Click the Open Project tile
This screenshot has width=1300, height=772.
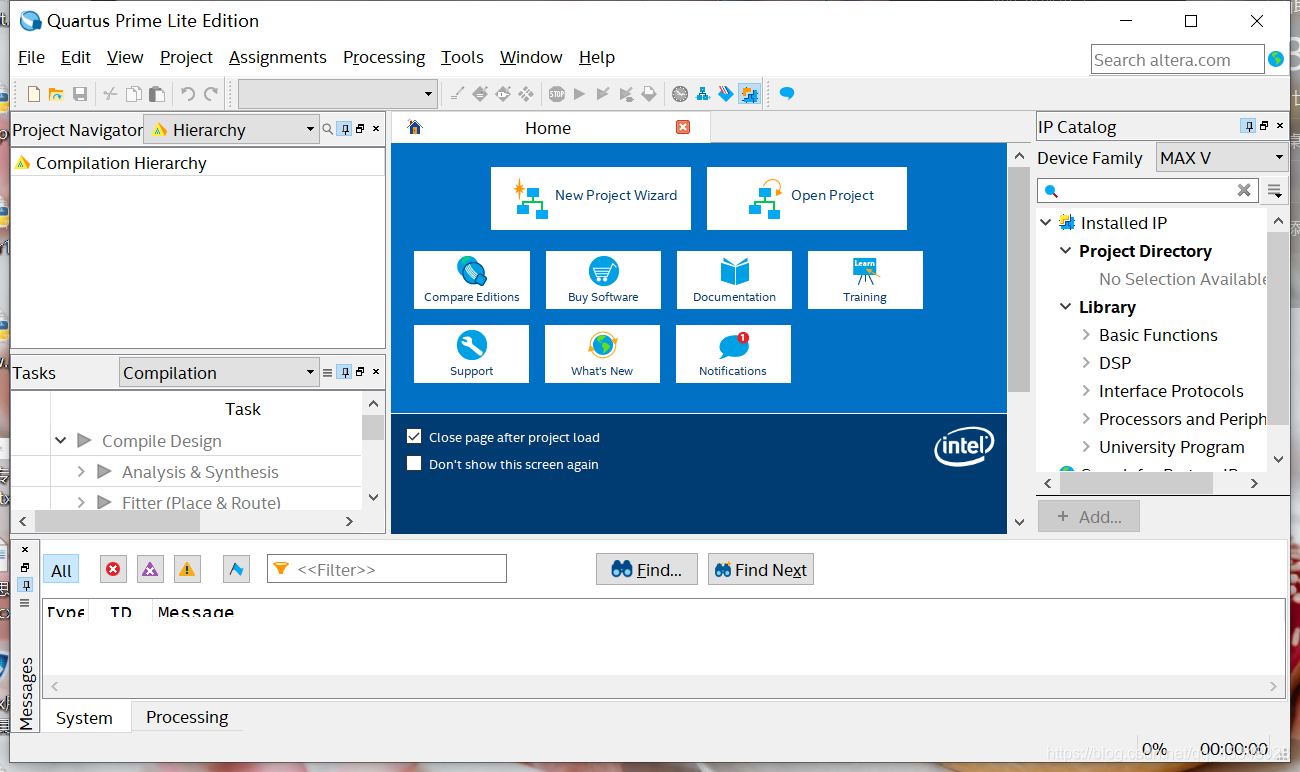pos(807,198)
